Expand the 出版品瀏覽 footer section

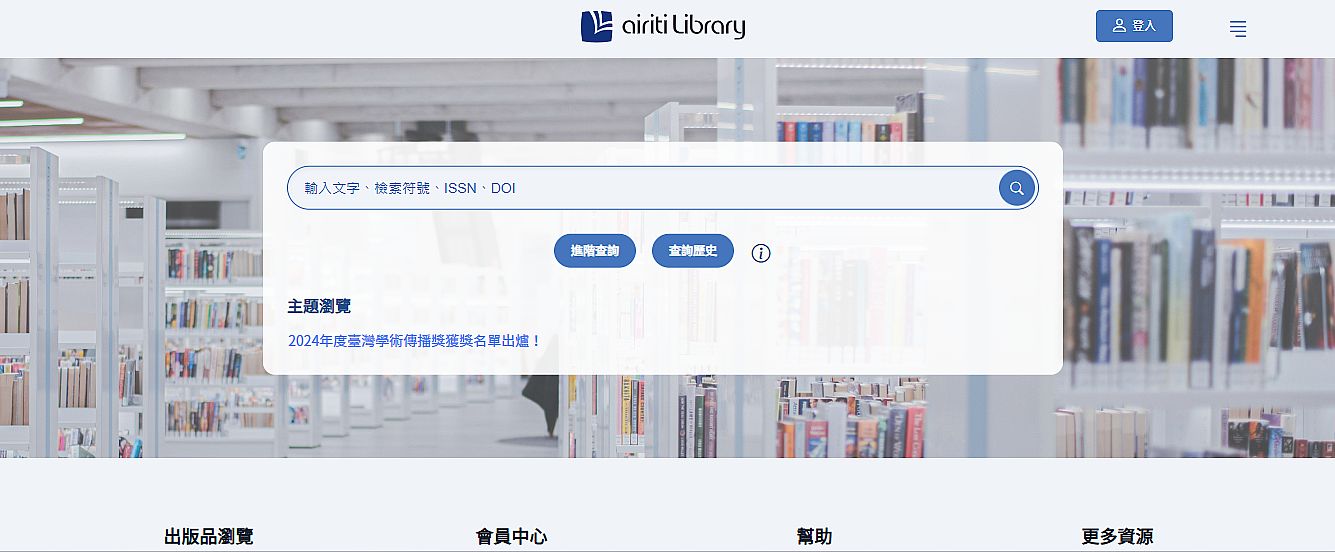pos(209,537)
